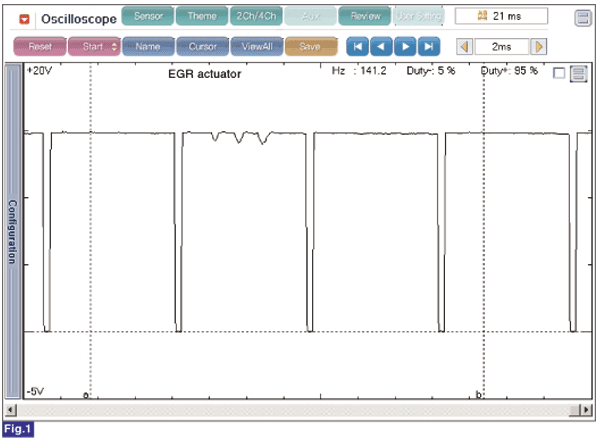Click the red dropdown icon beside Oscilloscope

pos(24,19)
